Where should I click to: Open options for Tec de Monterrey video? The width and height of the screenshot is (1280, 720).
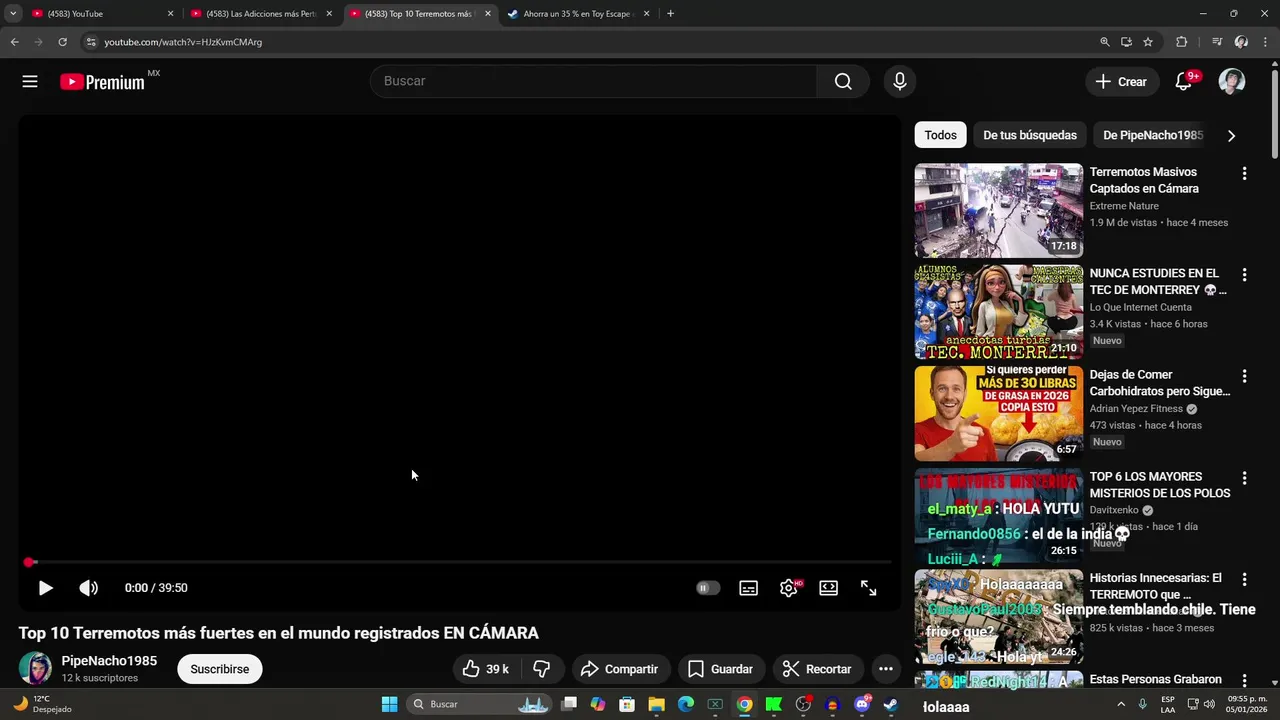[x=1244, y=275]
